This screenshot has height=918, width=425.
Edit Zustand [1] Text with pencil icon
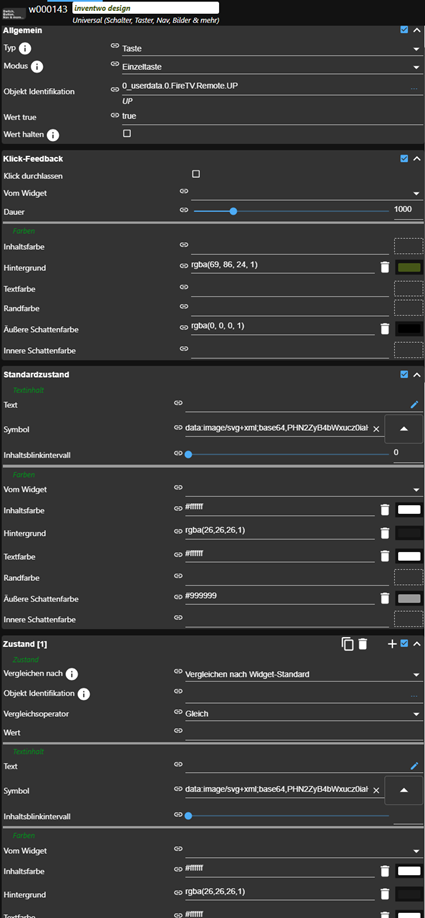click(x=414, y=765)
